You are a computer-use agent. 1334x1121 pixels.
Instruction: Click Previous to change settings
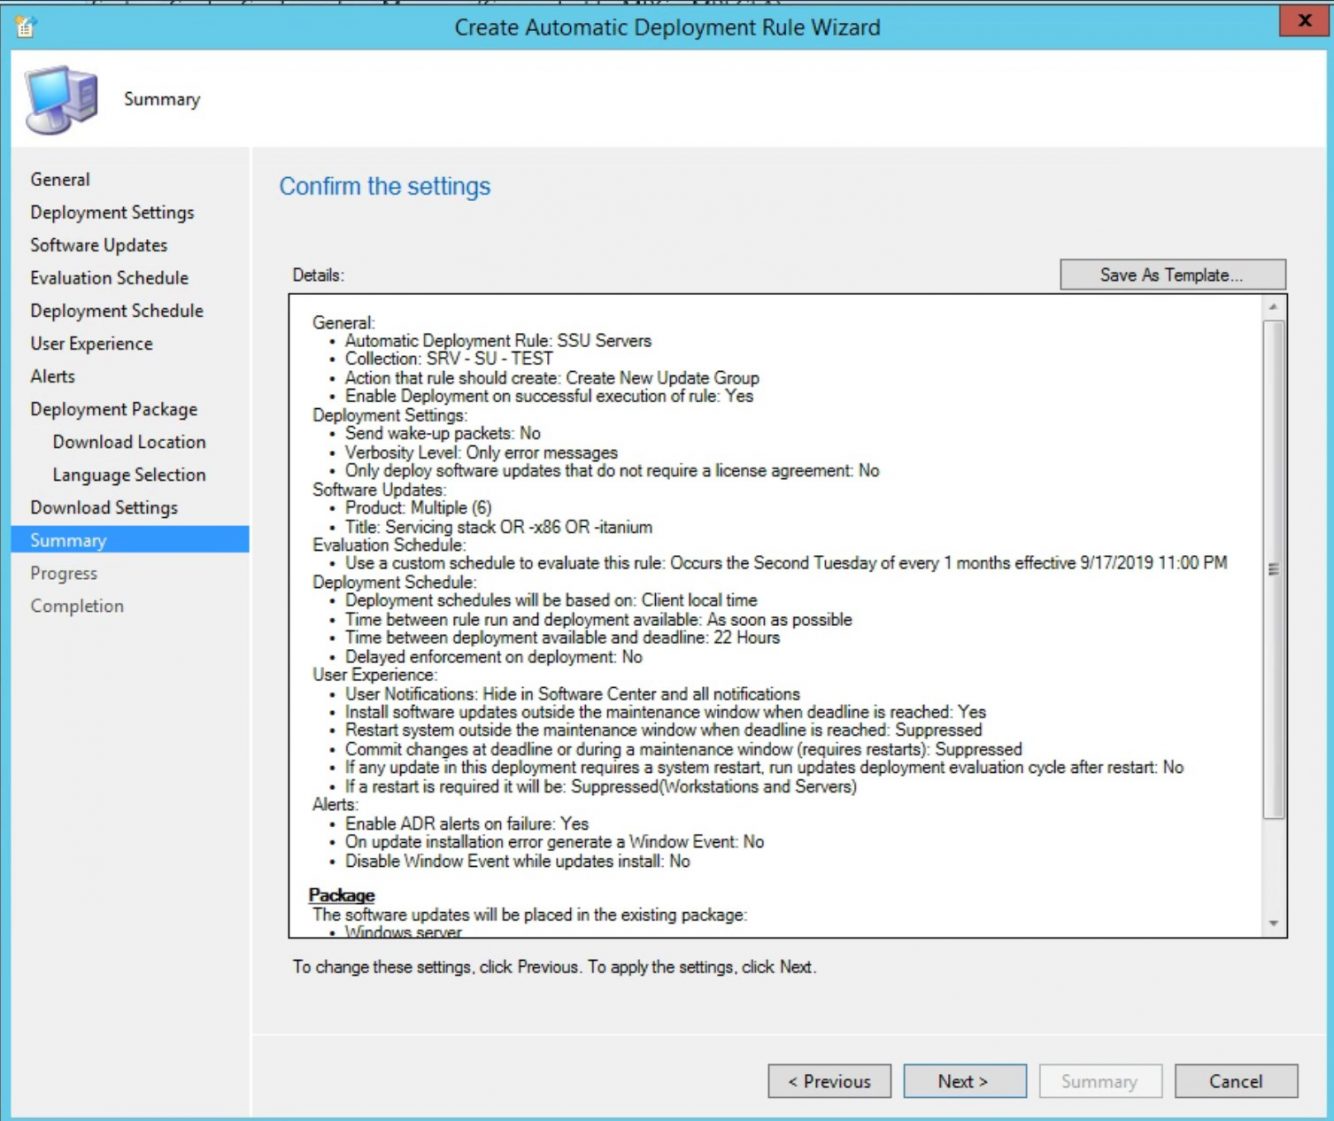pos(829,1081)
